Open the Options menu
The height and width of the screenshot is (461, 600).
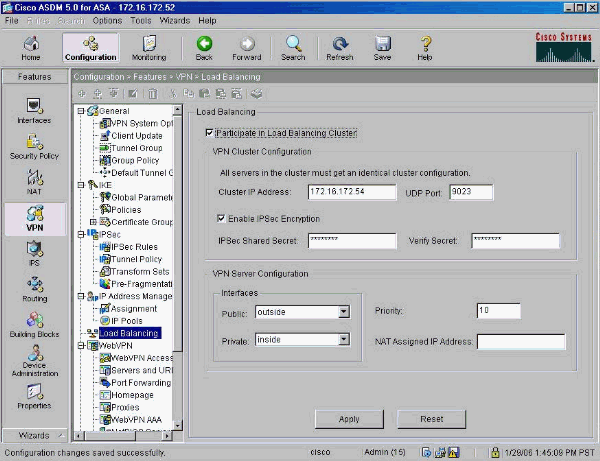click(x=107, y=21)
